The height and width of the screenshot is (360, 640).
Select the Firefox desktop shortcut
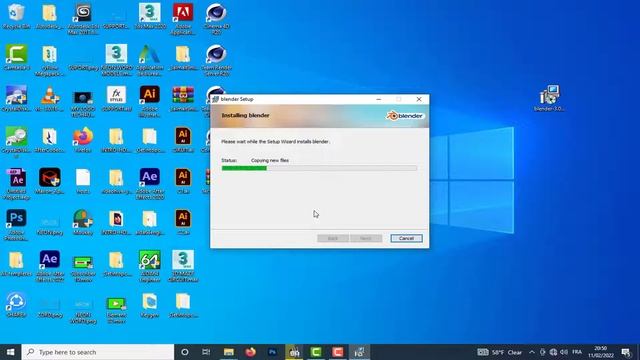pyautogui.click(x=83, y=140)
